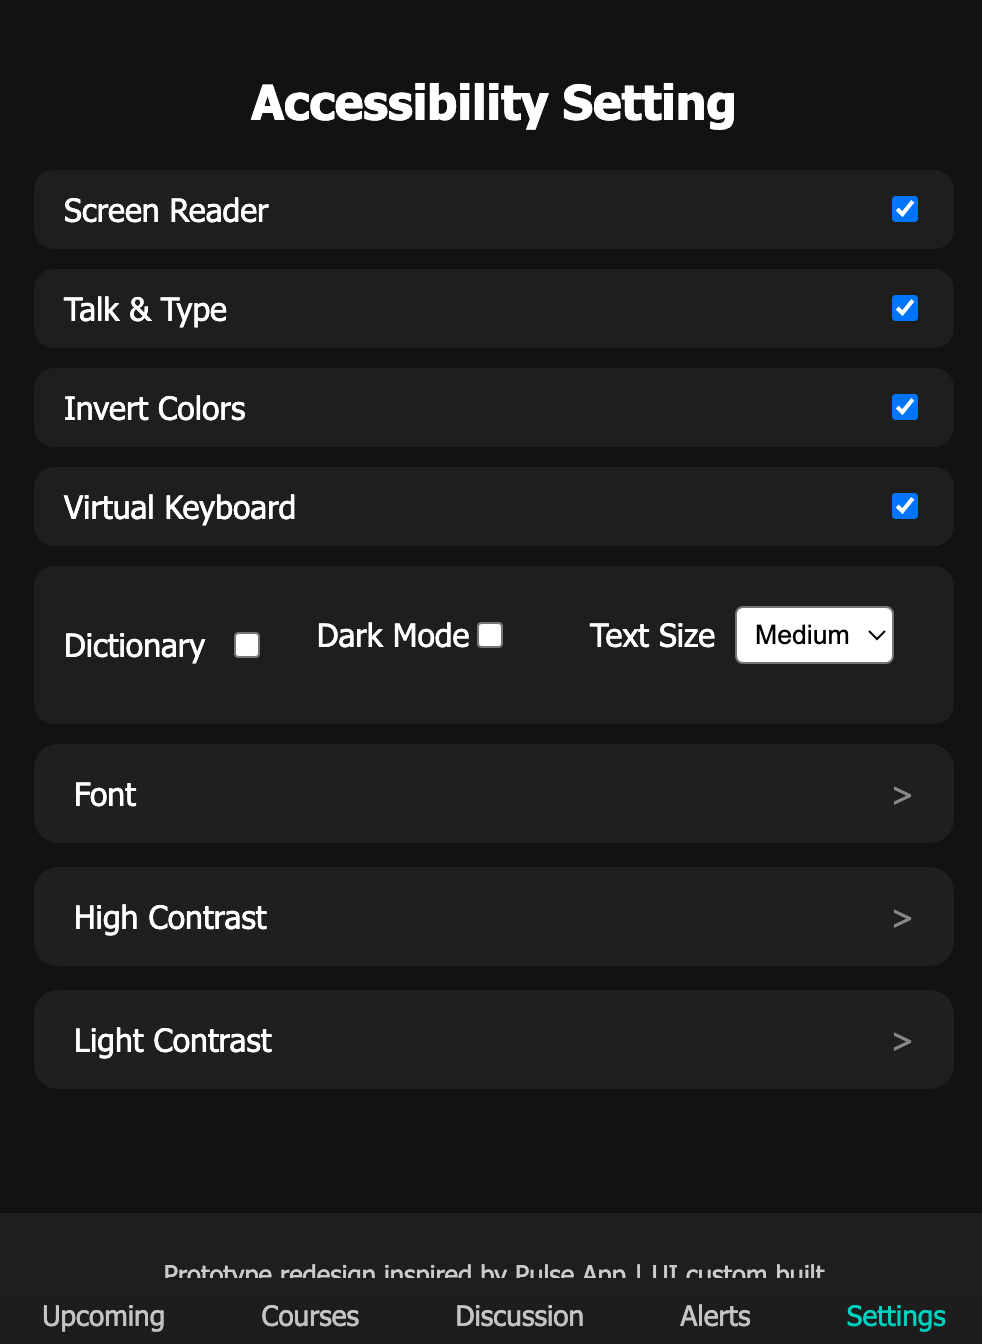This screenshot has height=1344, width=982.
Task: Select Medium from the Text Size menu
Action: click(x=813, y=634)
